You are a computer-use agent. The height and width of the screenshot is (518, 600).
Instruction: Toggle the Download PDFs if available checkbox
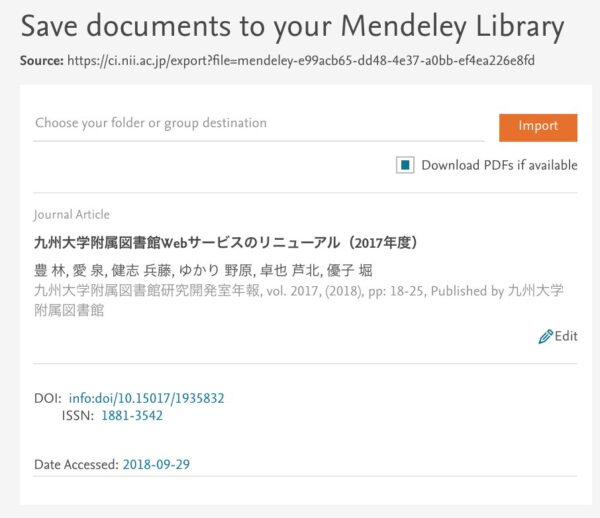405,165
